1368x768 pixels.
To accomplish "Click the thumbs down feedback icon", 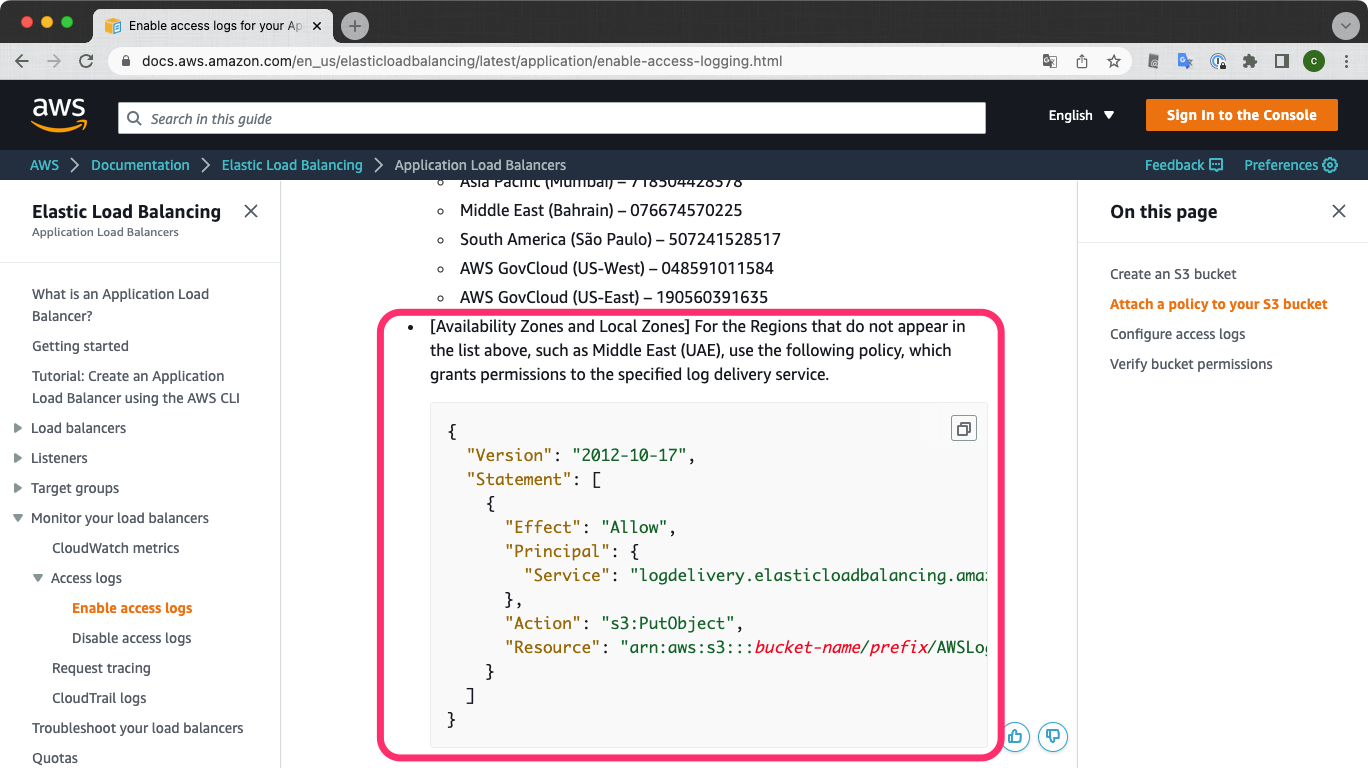I will click(x=1052, y=737).
